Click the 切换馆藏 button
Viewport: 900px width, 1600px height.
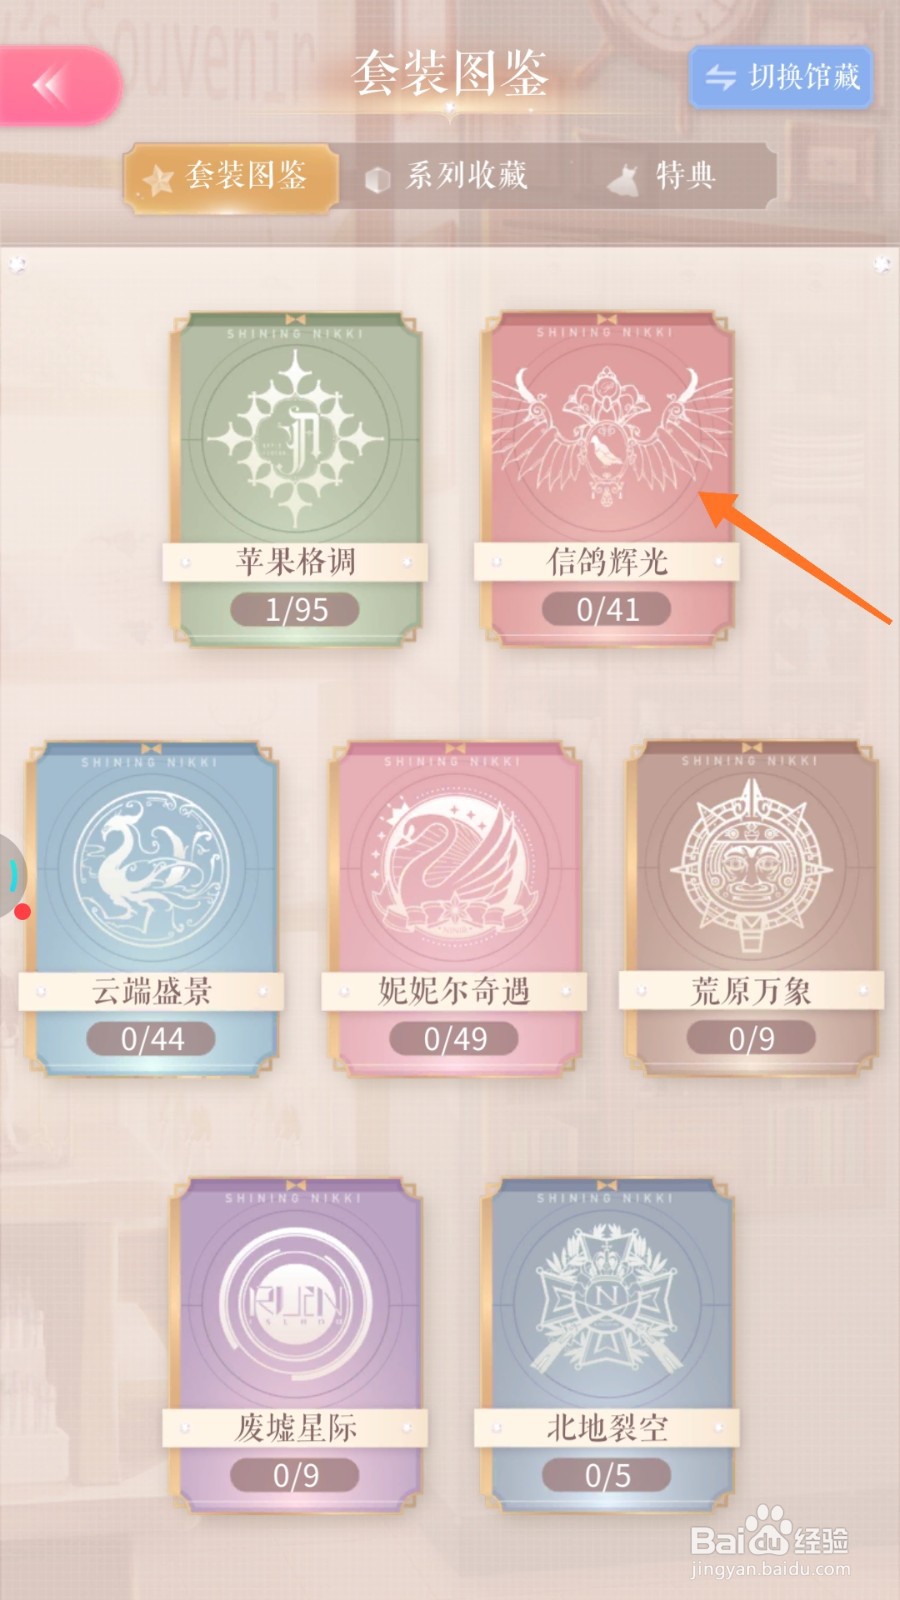pyautogui.click(x=781, y=77)
